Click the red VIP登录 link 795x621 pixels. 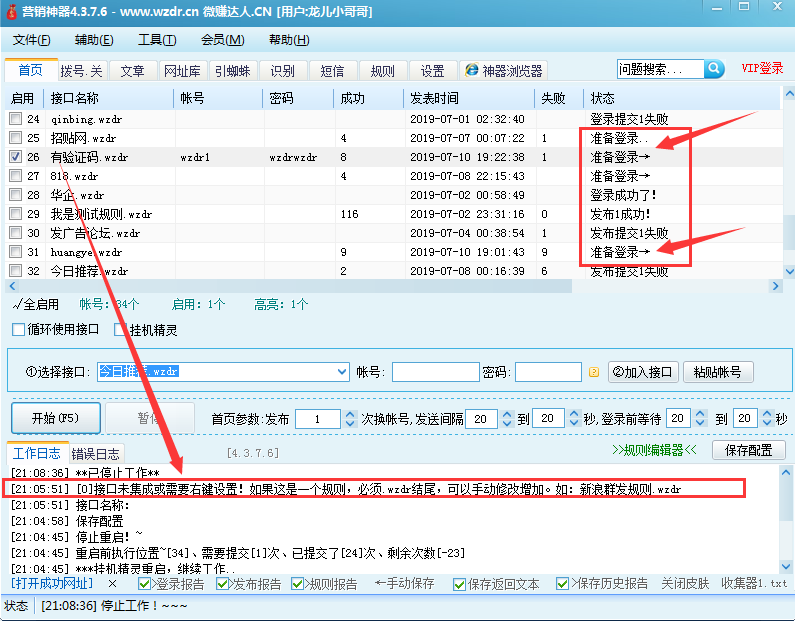click(x=762, y=68)
